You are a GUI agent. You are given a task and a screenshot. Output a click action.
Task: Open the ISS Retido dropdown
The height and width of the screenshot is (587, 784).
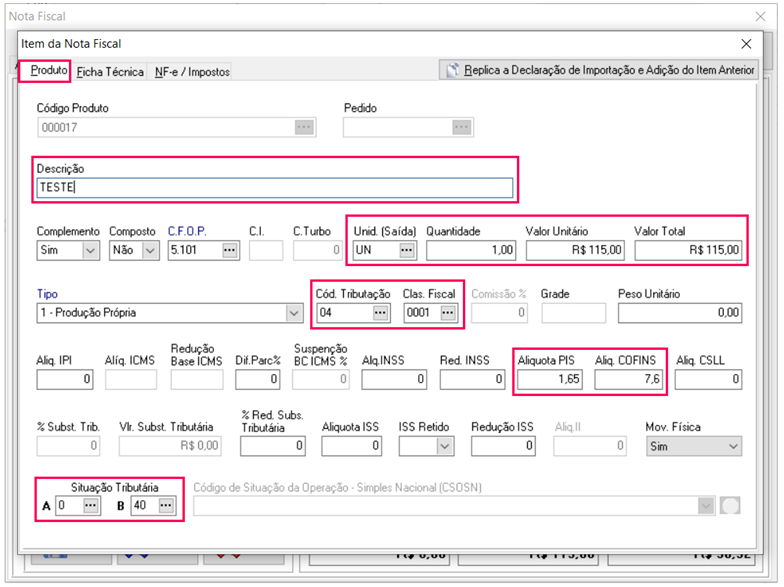tap(444, 446)
